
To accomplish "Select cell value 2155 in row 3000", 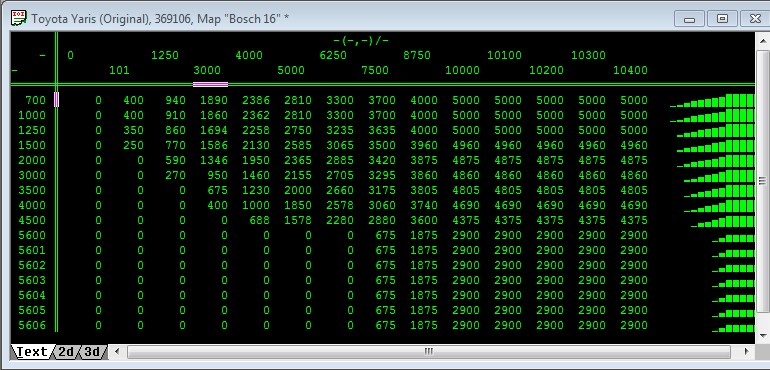I will 298,175.
